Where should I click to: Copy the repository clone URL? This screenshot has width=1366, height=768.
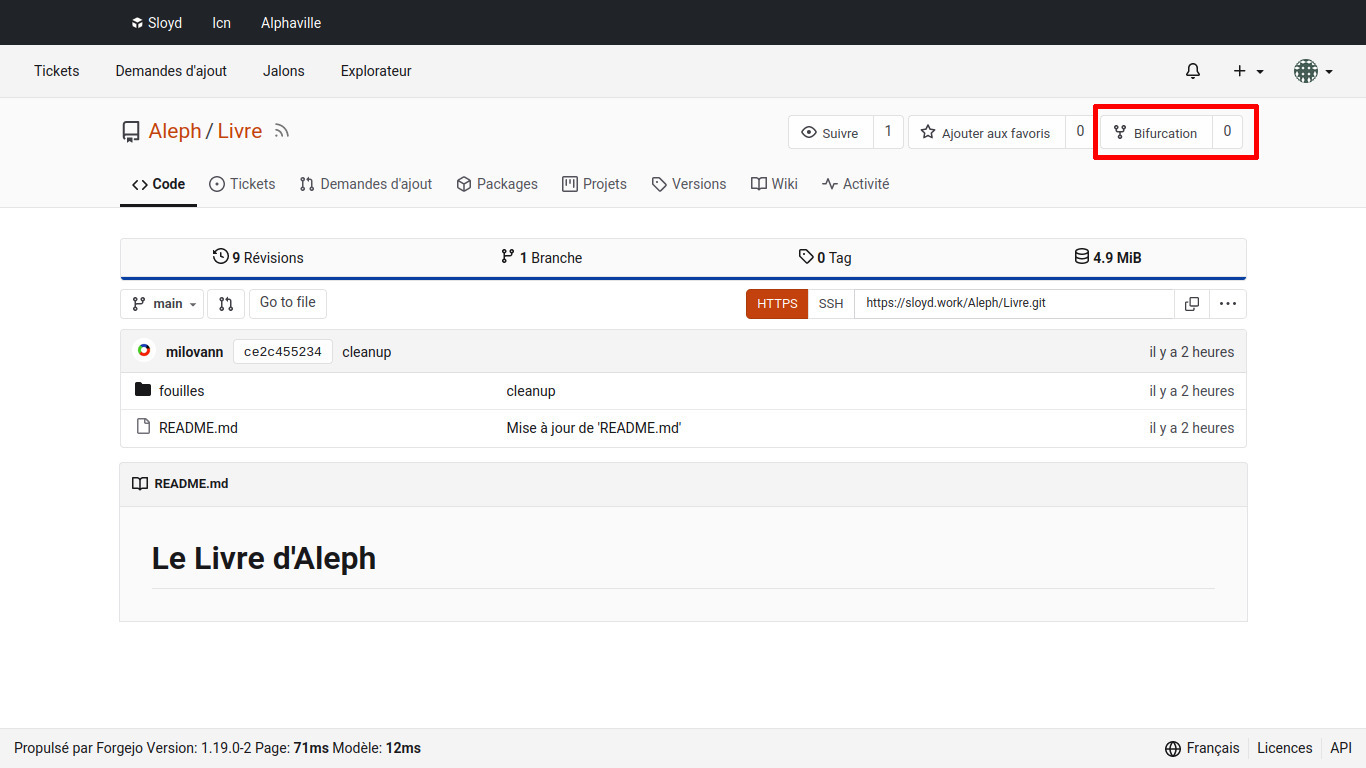1191,304
